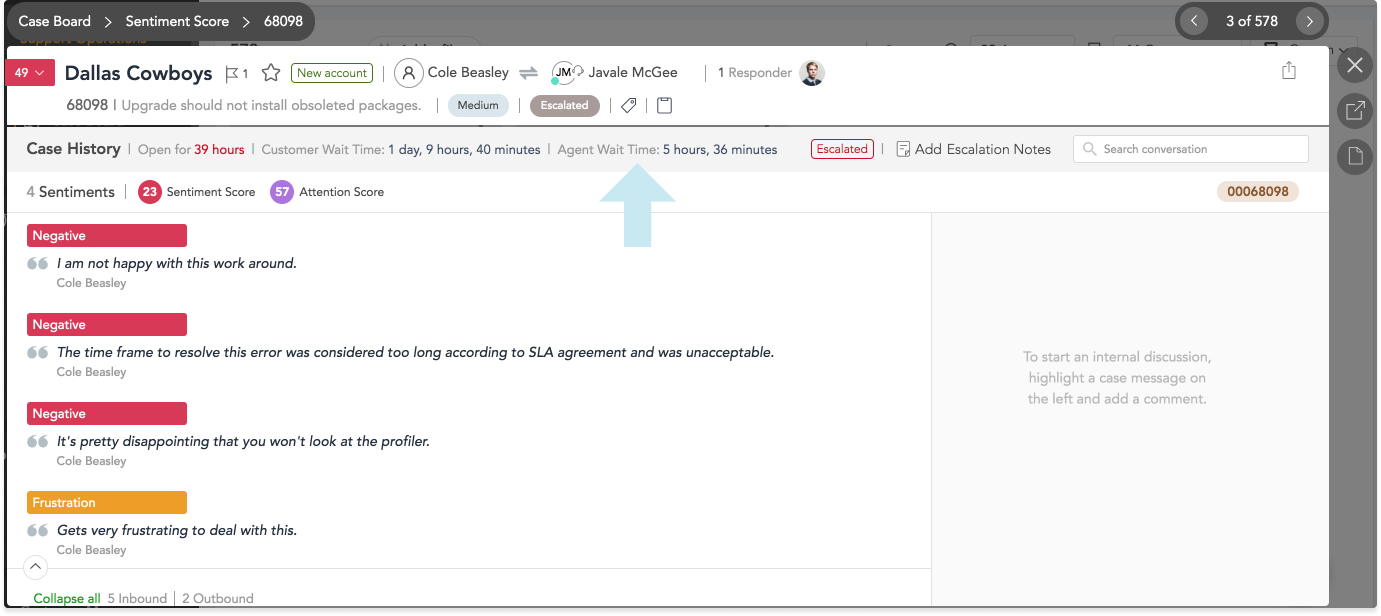Screen dimensions: 1381x616
Task: Click the clipboard icon after the tag icon
Action: [x=664, y=105]
